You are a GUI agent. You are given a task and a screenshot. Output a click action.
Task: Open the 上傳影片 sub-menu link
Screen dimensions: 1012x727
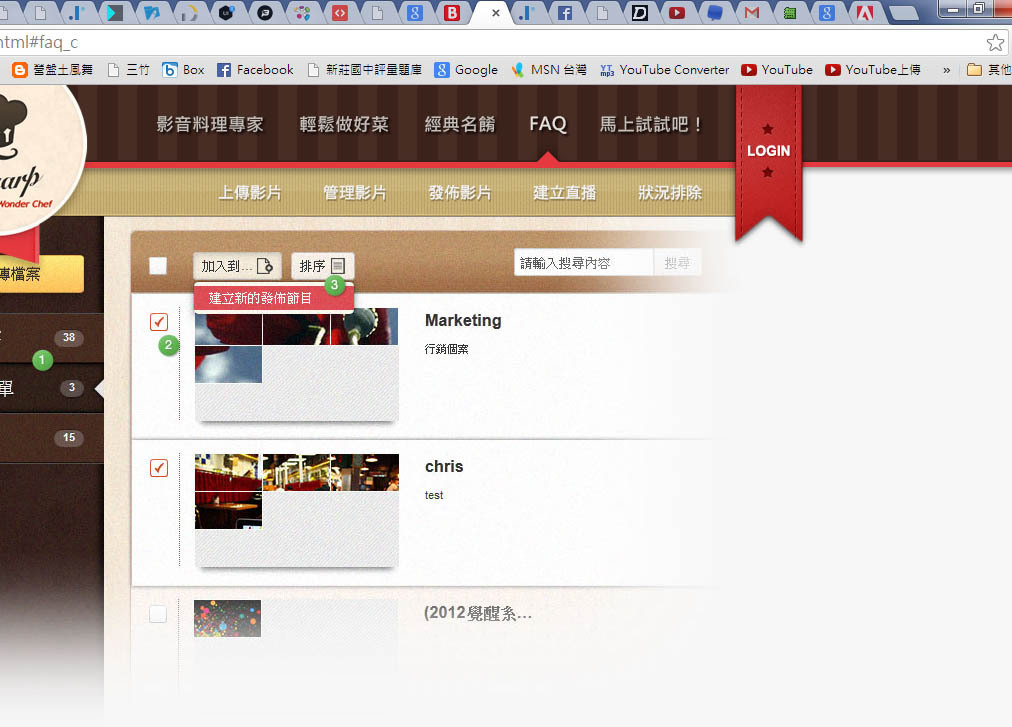point(250,192)
